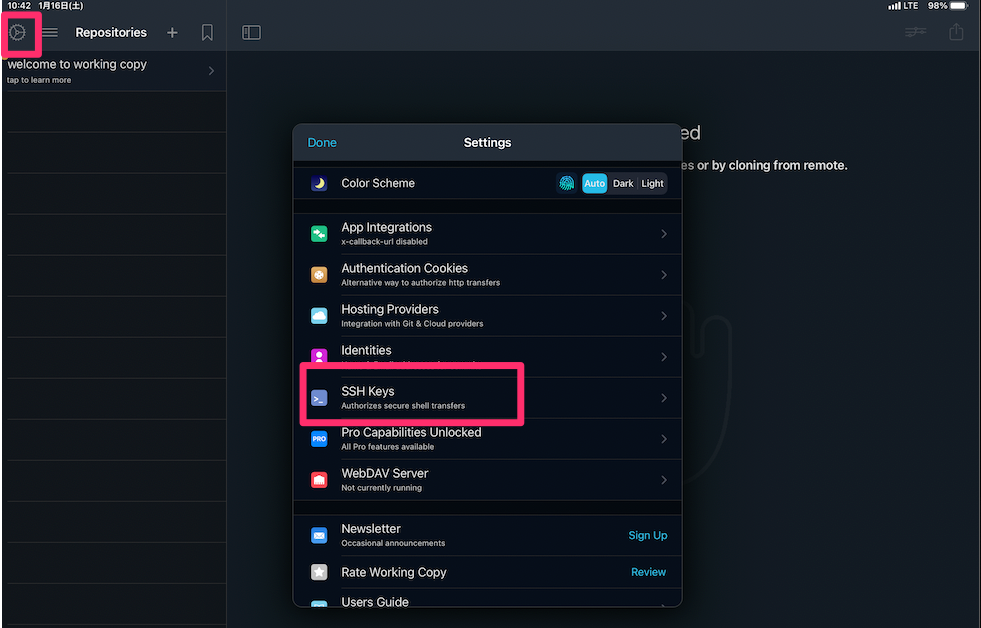Tap the Newsletter envelope icon
This screenshot has width=981, height=628.
(319, 535)
